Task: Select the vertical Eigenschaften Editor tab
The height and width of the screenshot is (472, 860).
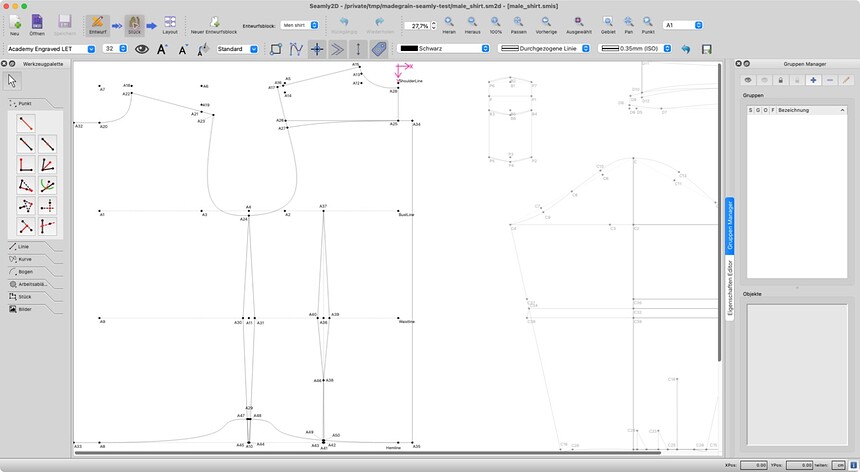Action: pyautogui.click(x=729, y=287)
